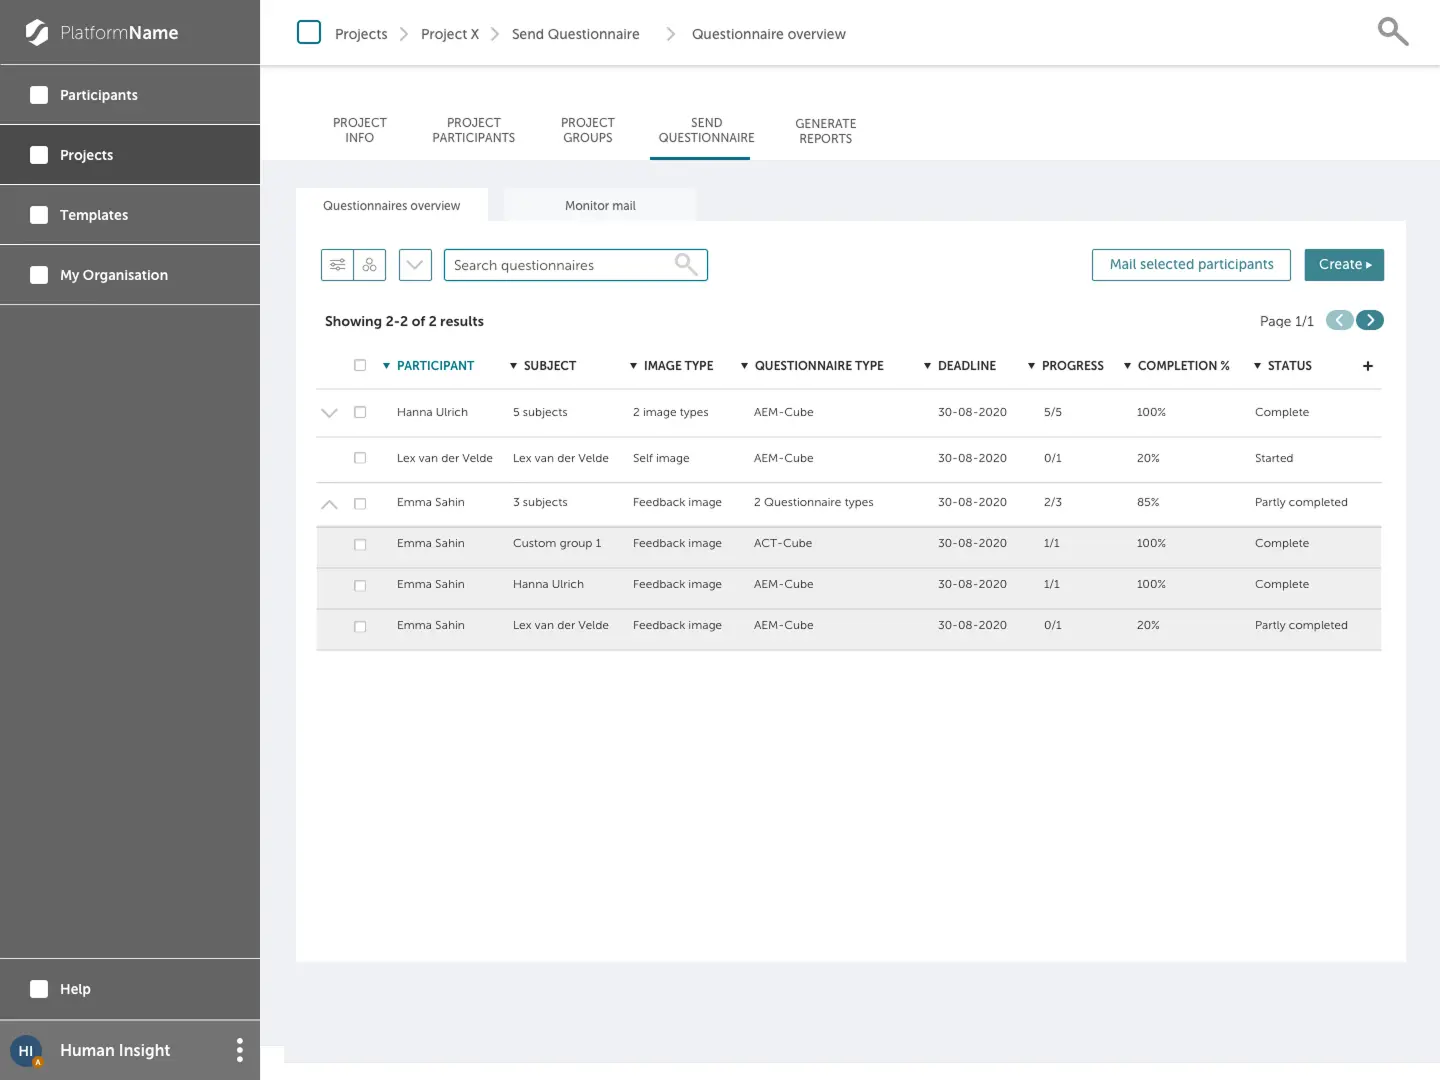This screenshot has height=1080, width=1440.
Task: Click the filter sliders icon
Action: pos(338,265)
